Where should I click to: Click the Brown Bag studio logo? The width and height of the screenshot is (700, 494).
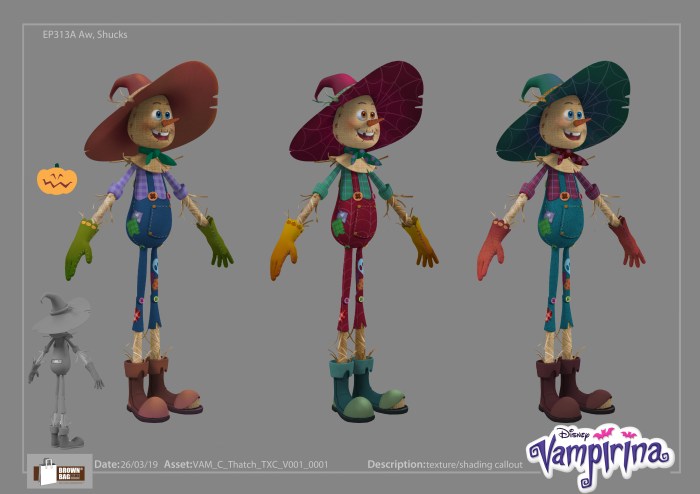[59, 471]
